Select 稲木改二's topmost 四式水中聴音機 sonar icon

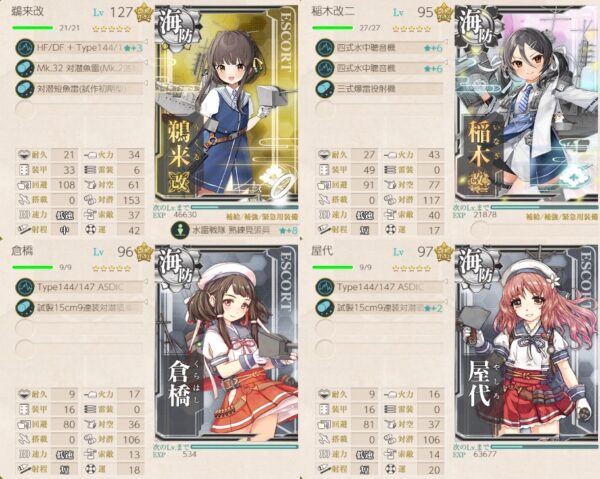(x=325, y=48)
